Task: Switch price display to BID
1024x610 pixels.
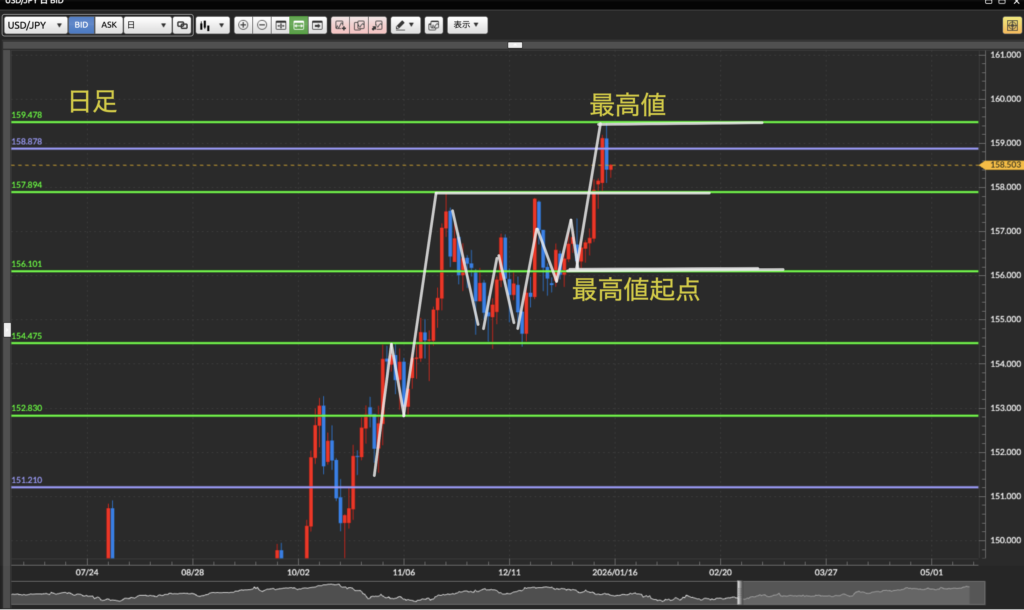Action: (82, 25)
